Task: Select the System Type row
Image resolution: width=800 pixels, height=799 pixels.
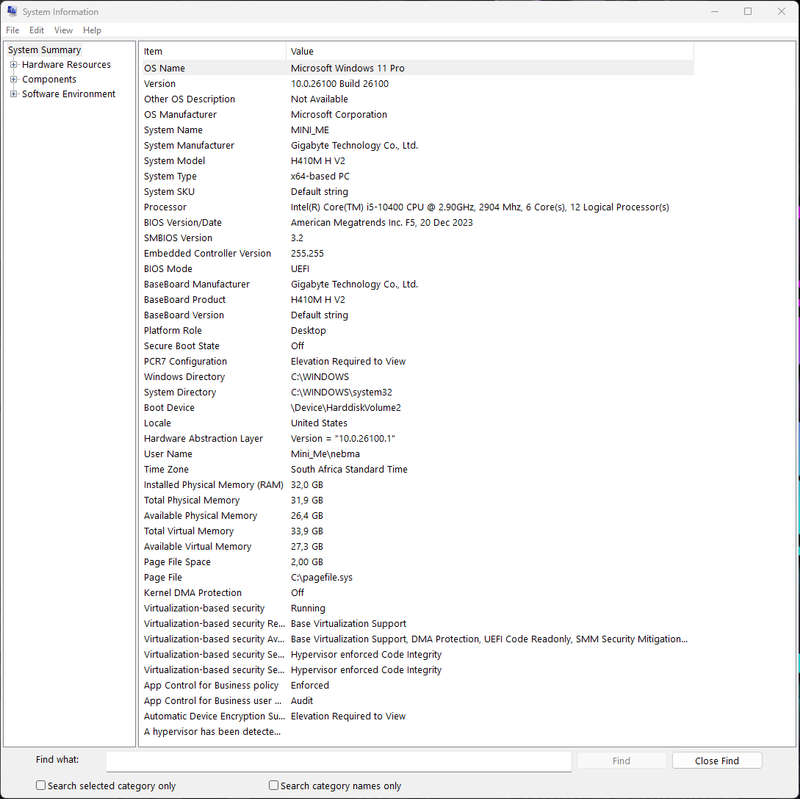Action: click(417, 176)
